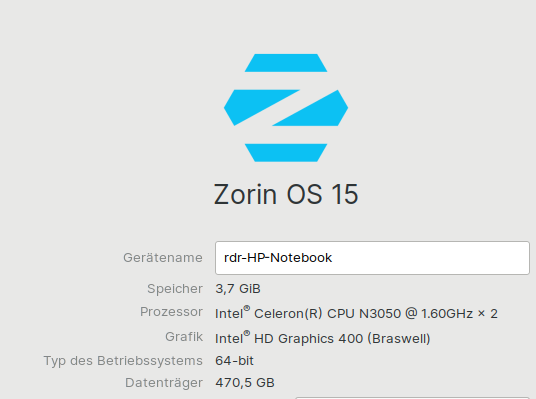This screenshot has width=536, height=399.
Task: Click the 3,7 GiB memory value
Action: 238,289
